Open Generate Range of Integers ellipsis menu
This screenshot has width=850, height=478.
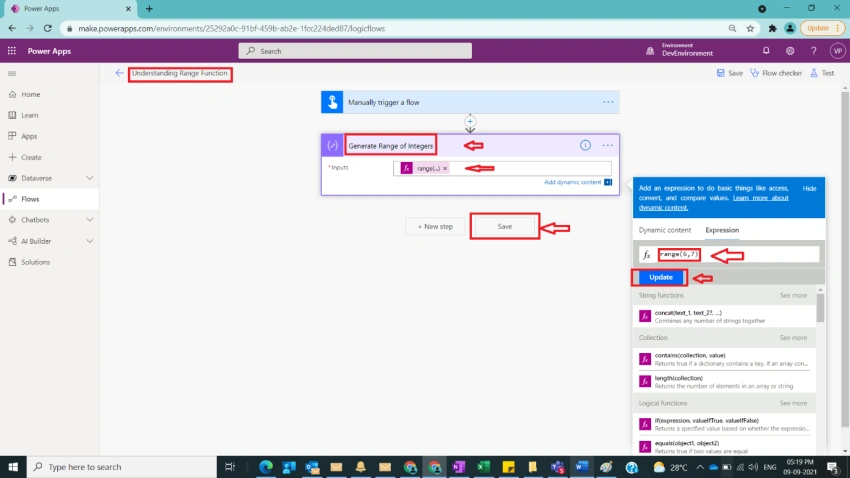click(x=608, y=145)
